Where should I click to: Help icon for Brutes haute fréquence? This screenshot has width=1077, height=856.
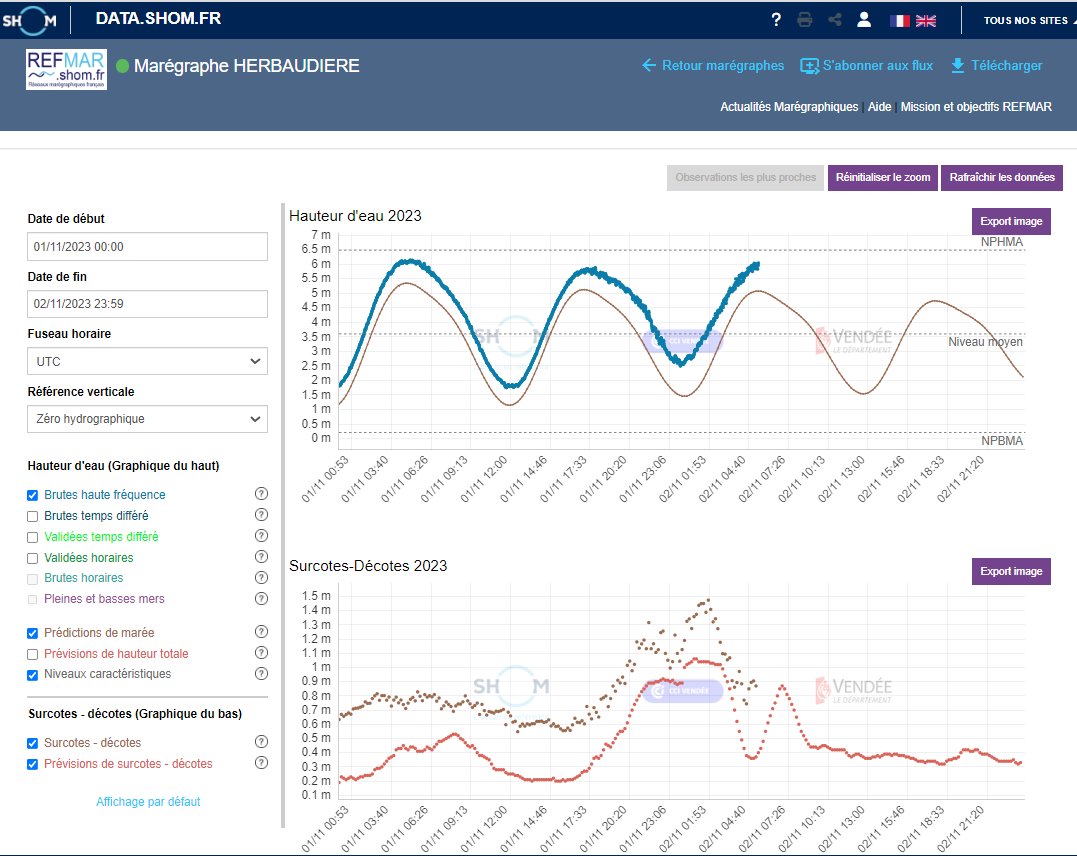261,494
